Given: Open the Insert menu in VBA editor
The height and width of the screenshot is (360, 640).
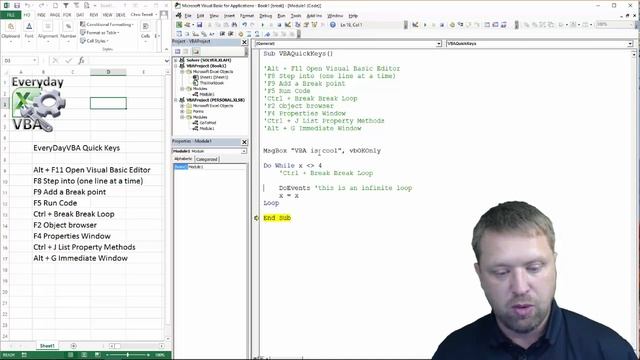Looking at the screenshot, I should 229,16.
